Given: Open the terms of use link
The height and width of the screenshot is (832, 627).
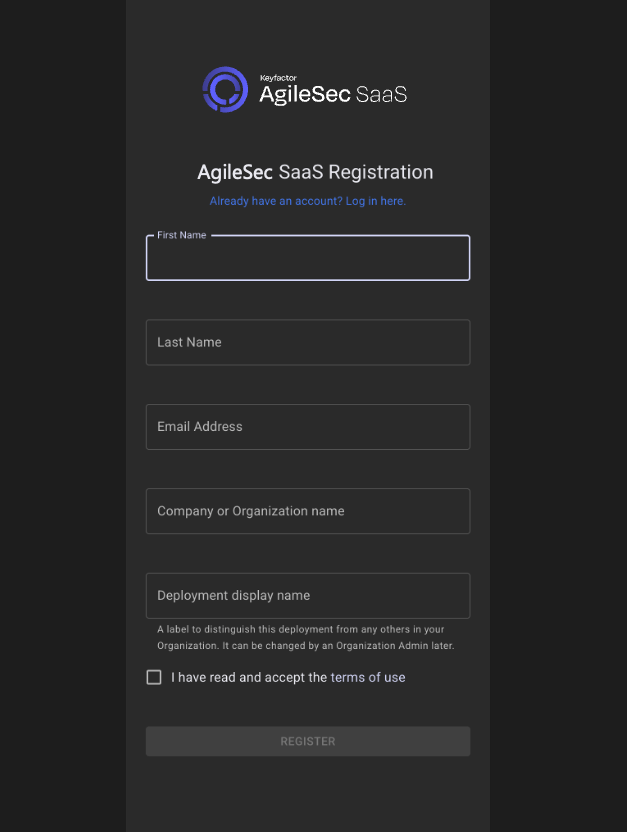Looking at the screenshot, I should (368, 678).
